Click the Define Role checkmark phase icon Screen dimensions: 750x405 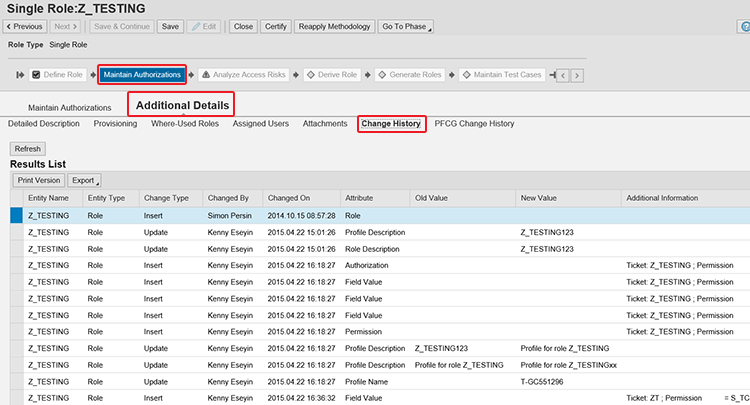tap(36, 74)
